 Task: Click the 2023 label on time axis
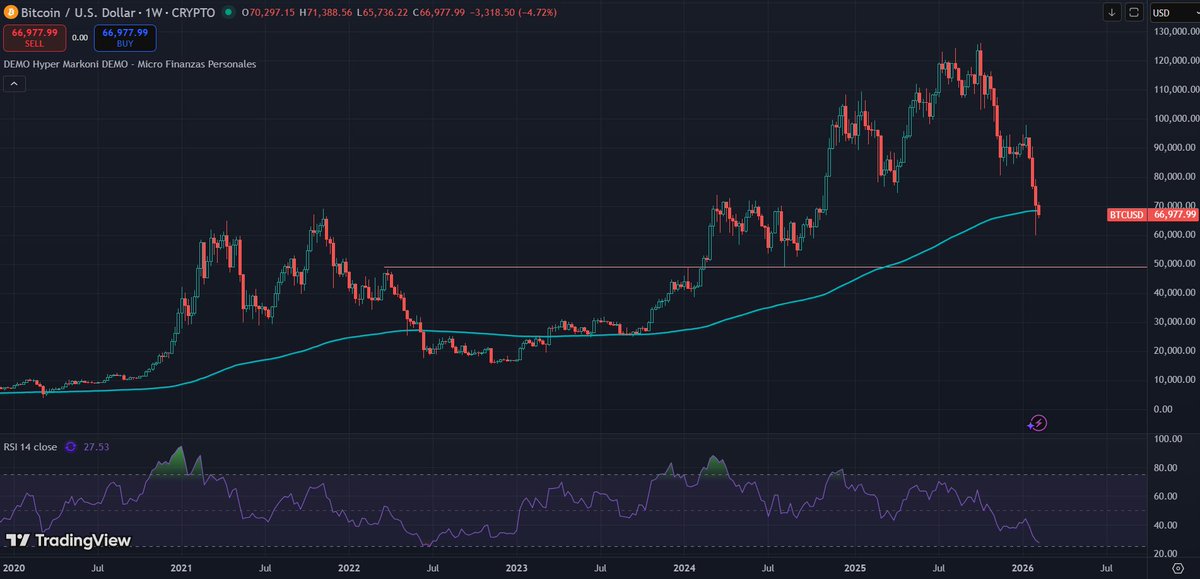tap(516, 566)
